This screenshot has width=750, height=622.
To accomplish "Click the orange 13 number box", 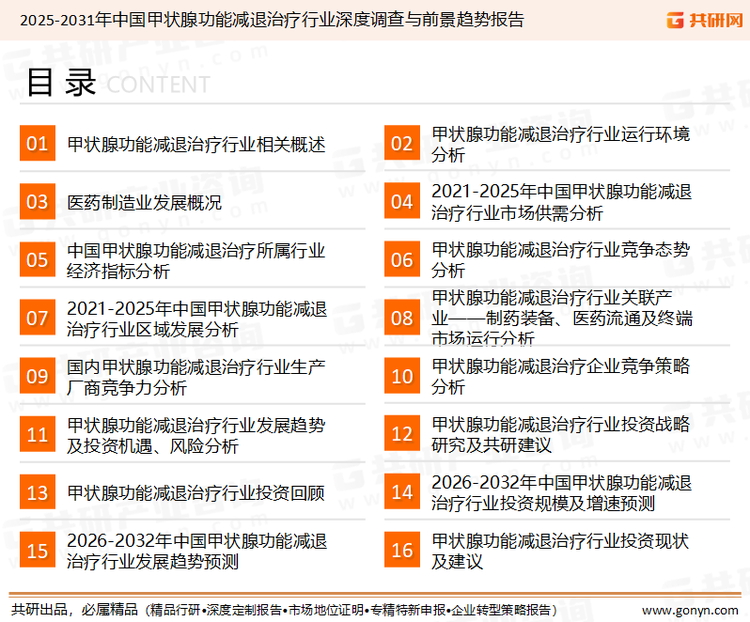I will coord(37,492).
